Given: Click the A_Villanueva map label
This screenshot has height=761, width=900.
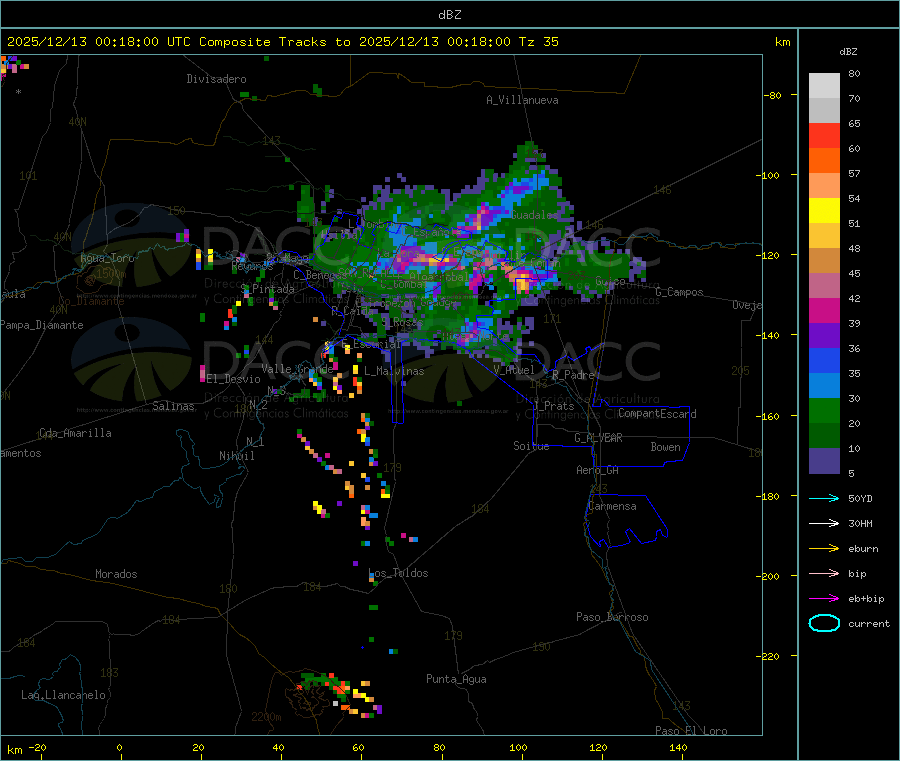Looking at the screenshot, I should click(x=522, y=100).
